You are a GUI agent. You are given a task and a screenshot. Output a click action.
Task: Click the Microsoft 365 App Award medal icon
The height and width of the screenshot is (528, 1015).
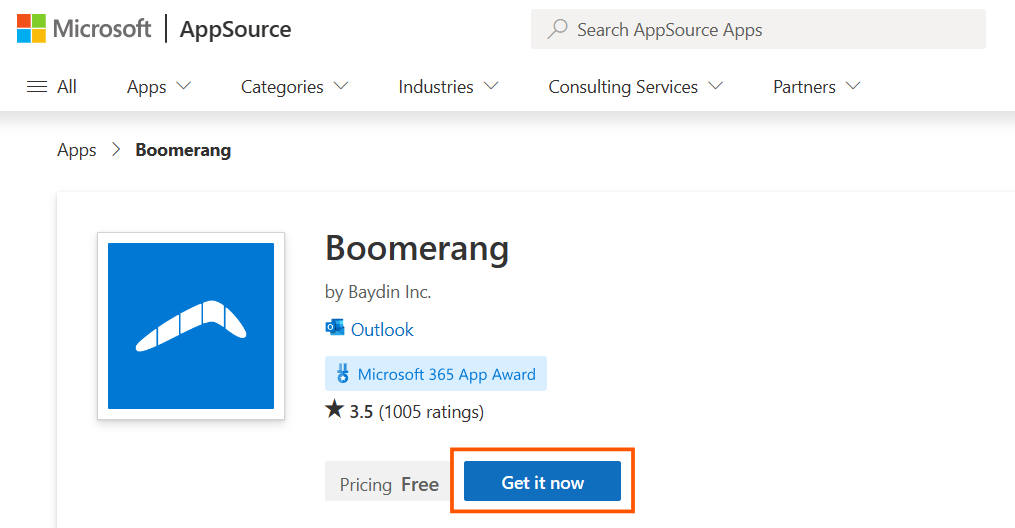tap(343, 374)
